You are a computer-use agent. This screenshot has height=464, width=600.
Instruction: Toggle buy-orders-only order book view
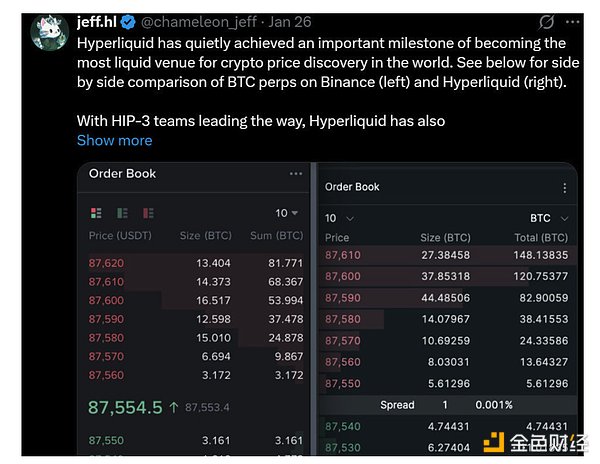[122, 213]
